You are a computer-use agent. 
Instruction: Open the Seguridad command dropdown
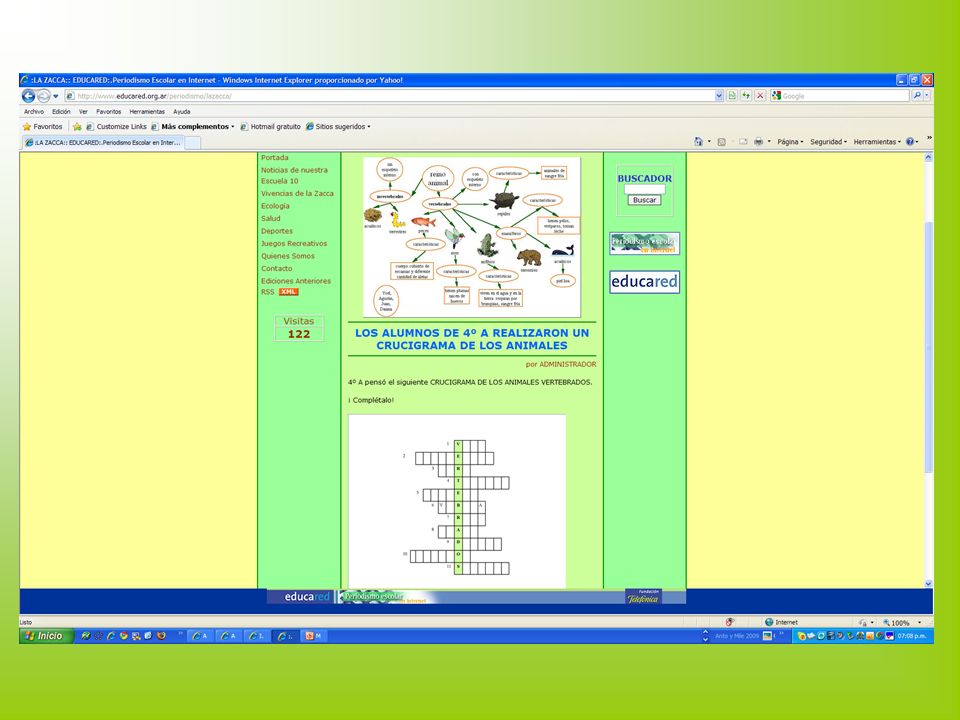(x=828, y=142)
